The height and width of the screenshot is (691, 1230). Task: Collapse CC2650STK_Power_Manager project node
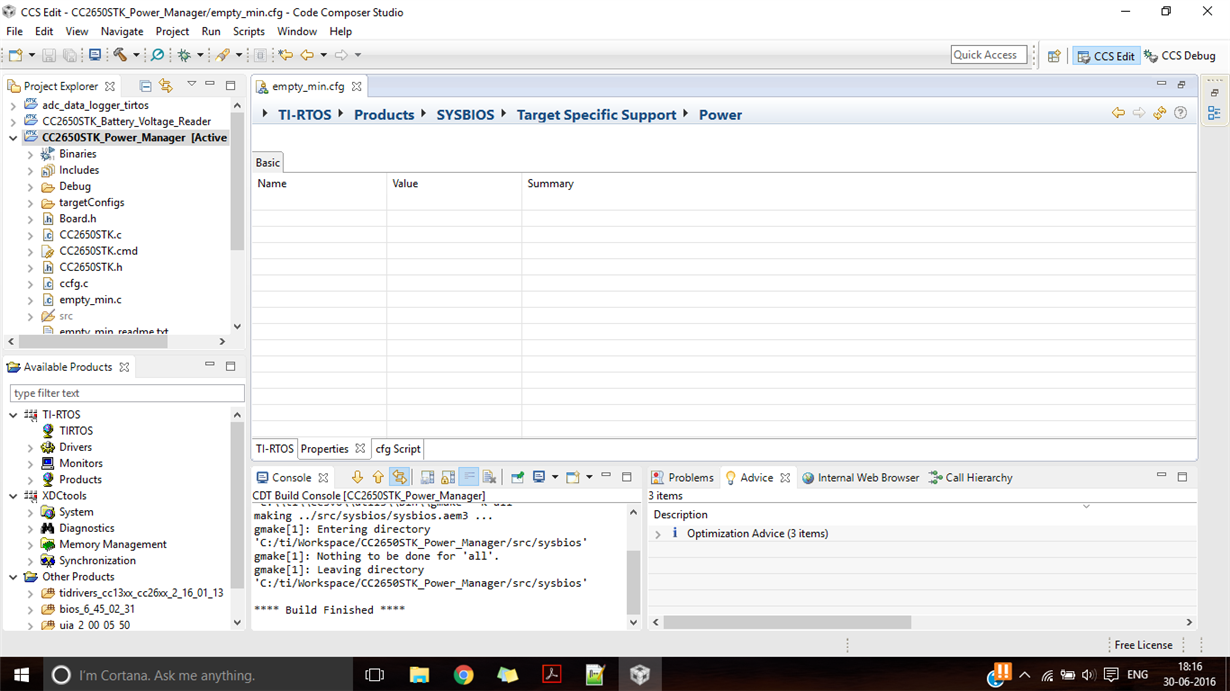tap(13, 138)
